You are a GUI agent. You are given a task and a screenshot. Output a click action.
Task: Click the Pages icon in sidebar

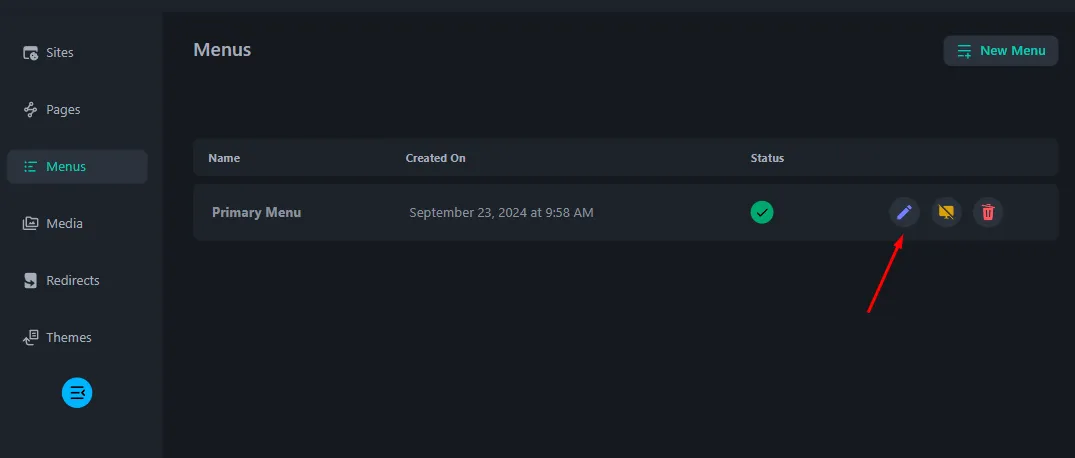[30, 110]
